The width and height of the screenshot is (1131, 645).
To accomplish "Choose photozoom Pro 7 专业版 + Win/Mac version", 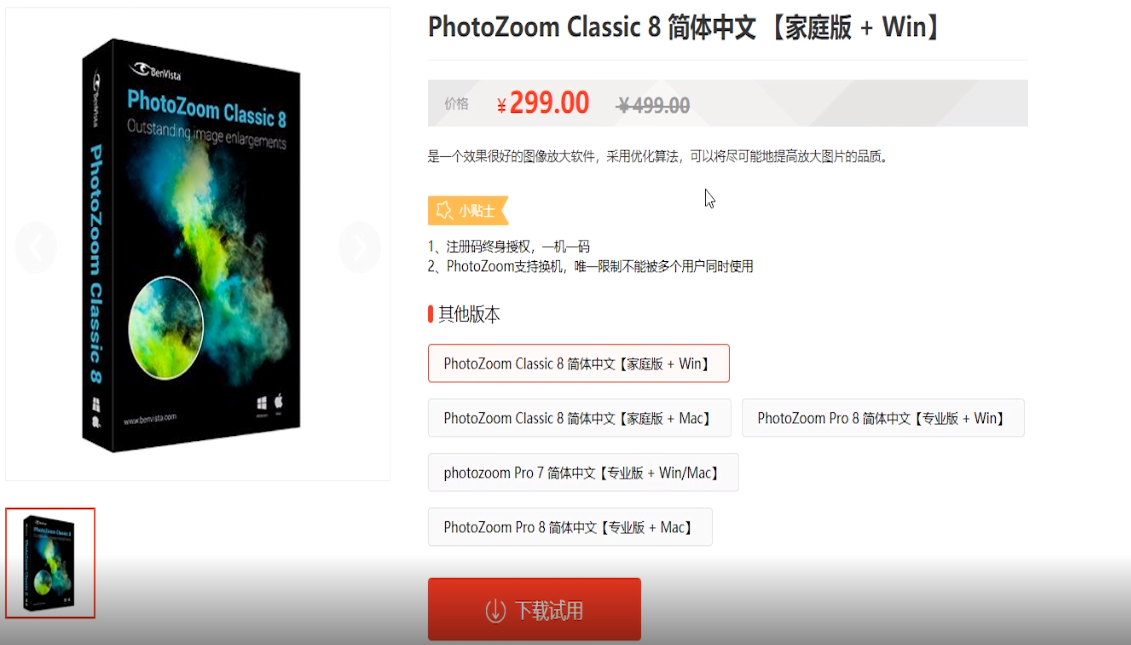I will point(583,473).
